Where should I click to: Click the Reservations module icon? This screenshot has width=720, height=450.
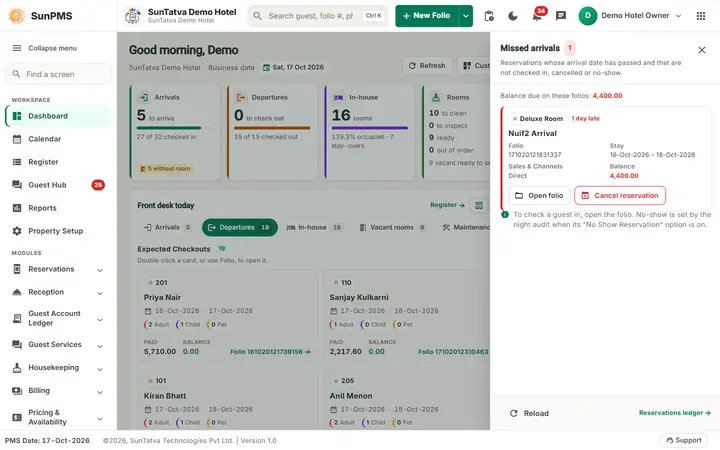pos(17,269)
